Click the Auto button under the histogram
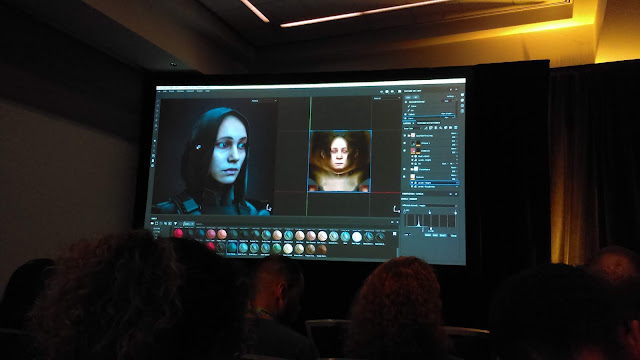The width and height of the screenshot is (640, 360). coord(435,235)
